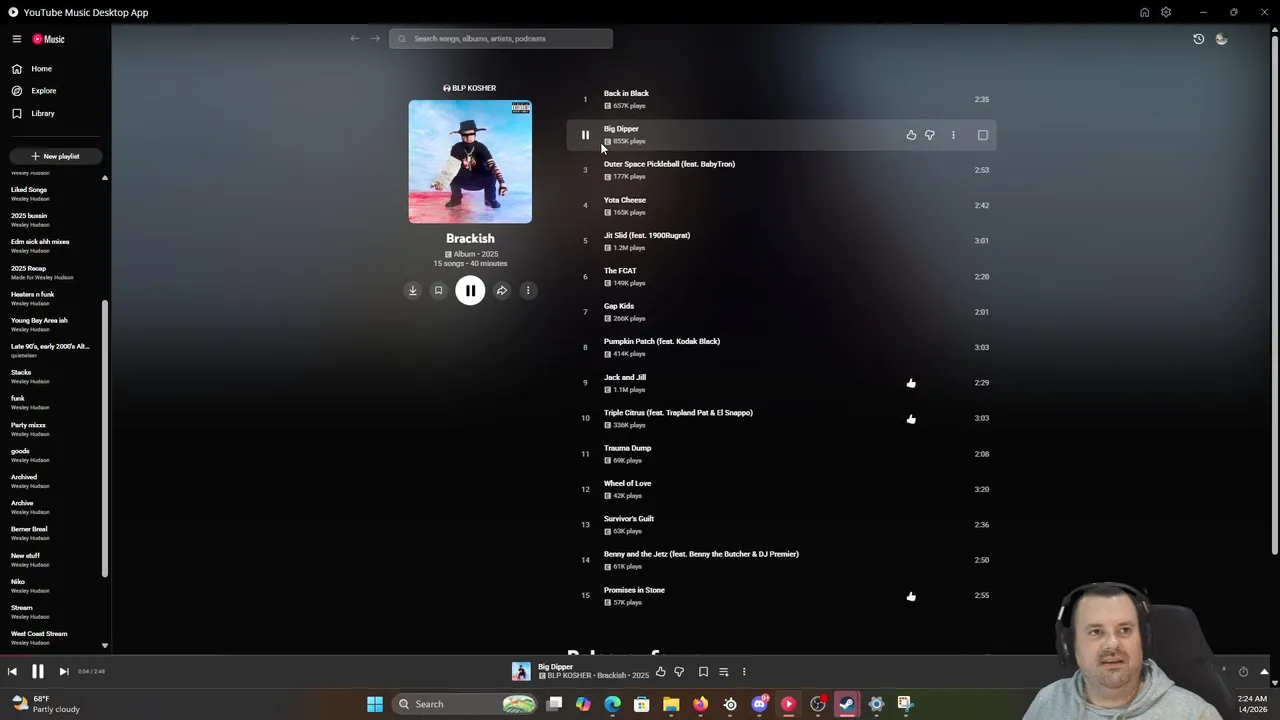Viewport: 1280px width, 720px height.
Task: Play the track Yota Cheese
Action: (625, 200)
